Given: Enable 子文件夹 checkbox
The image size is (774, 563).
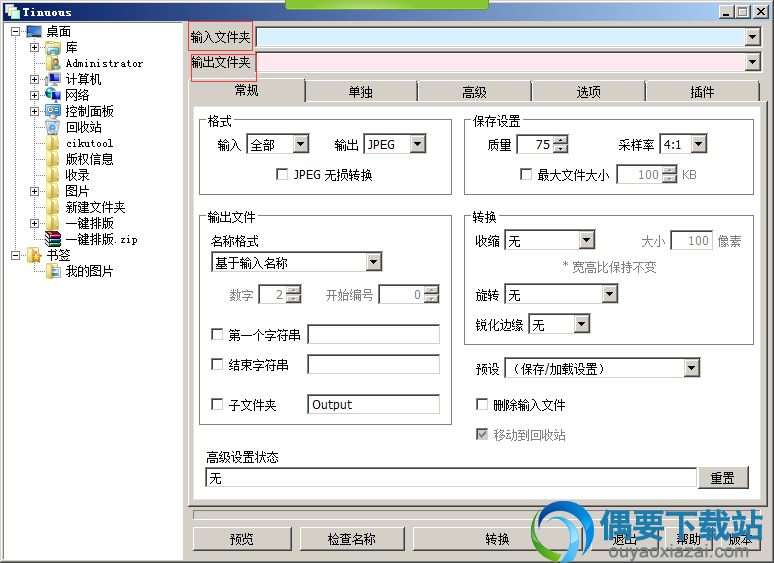Looking at the screenshot, I should point(217,405).
